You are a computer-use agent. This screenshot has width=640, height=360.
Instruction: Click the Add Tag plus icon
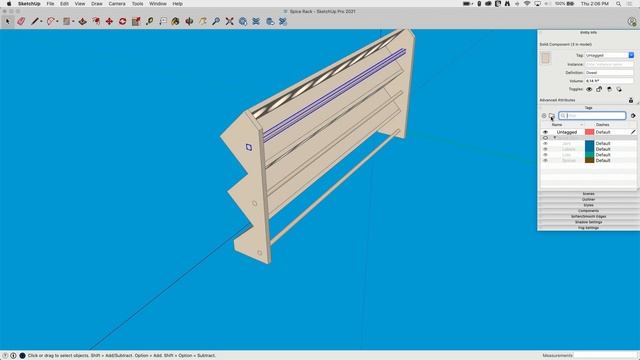pyautogui.click(x=544, y=116)
